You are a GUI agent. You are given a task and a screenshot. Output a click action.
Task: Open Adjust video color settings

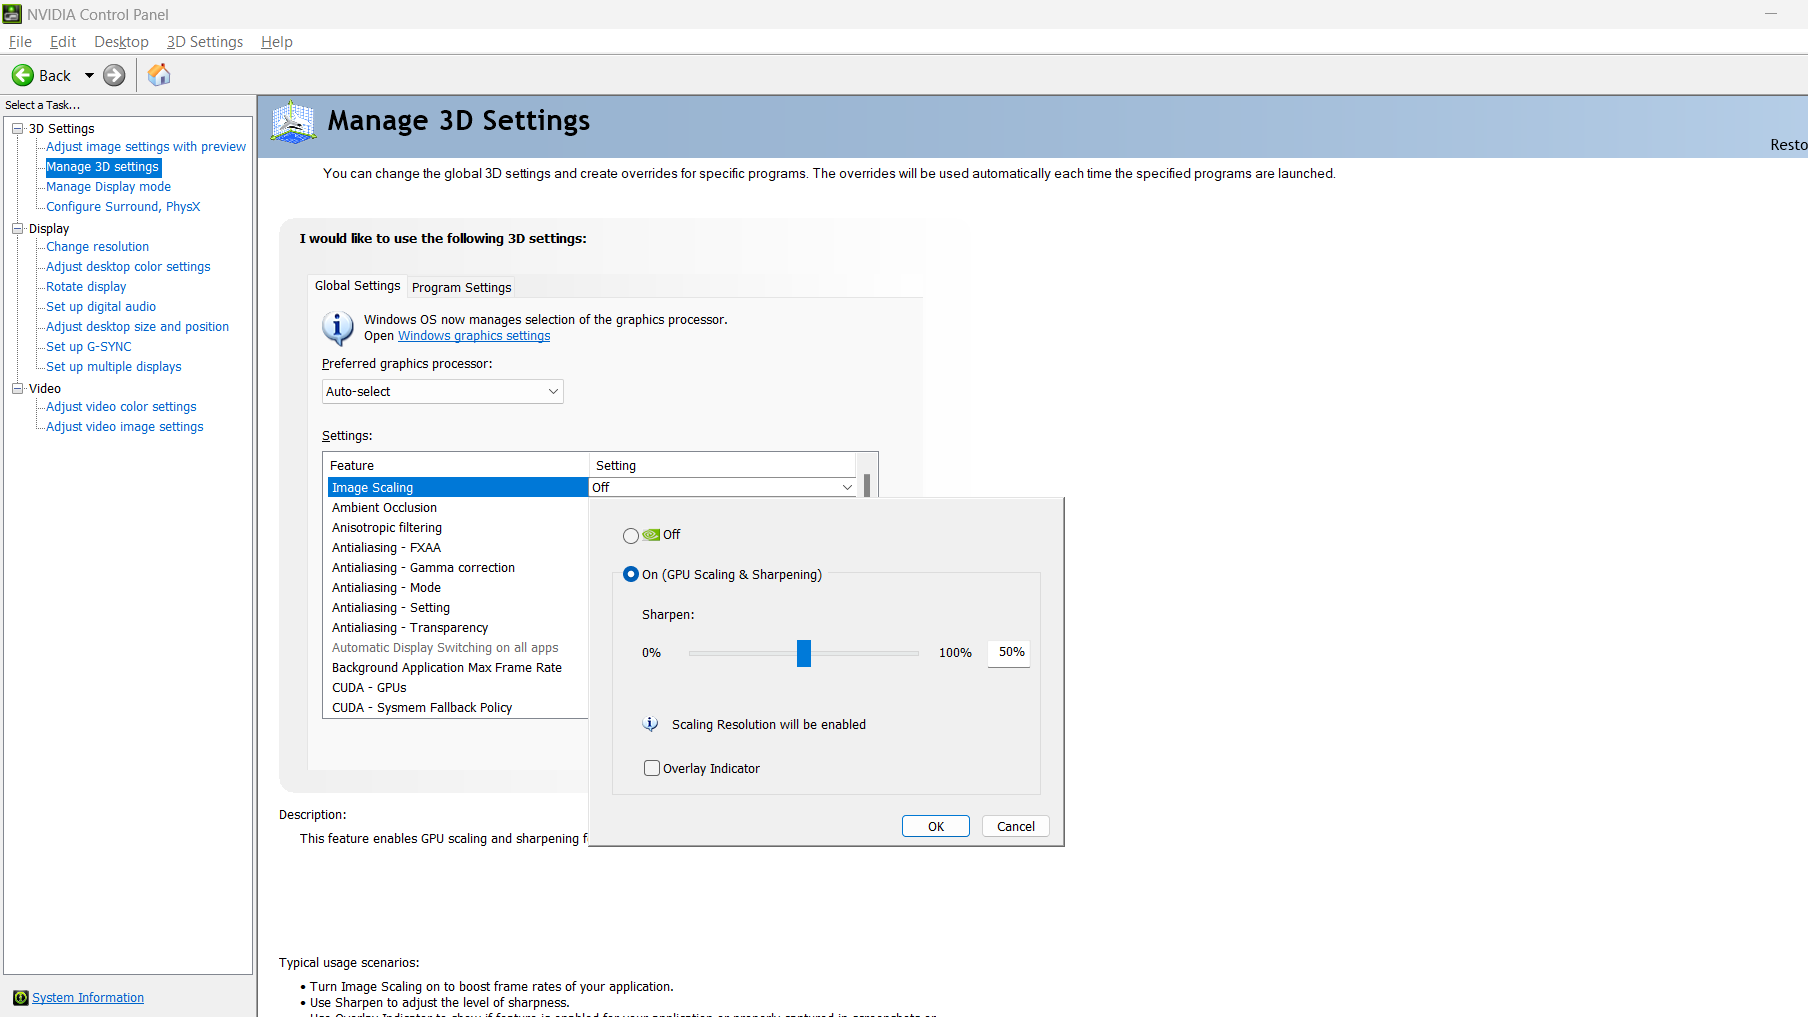point(121,407)
